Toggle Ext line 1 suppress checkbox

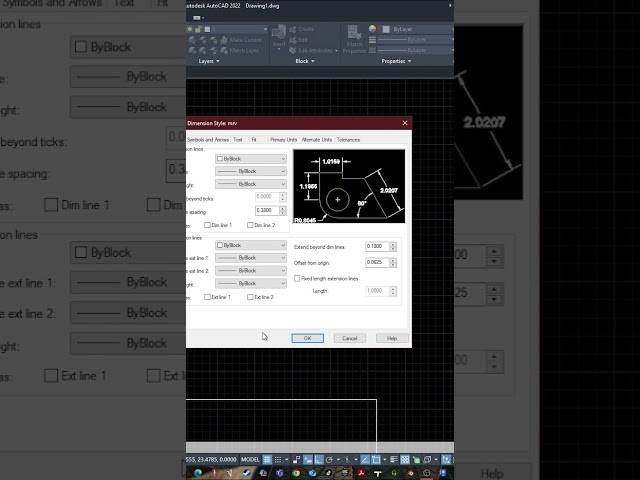coord(207,297)
